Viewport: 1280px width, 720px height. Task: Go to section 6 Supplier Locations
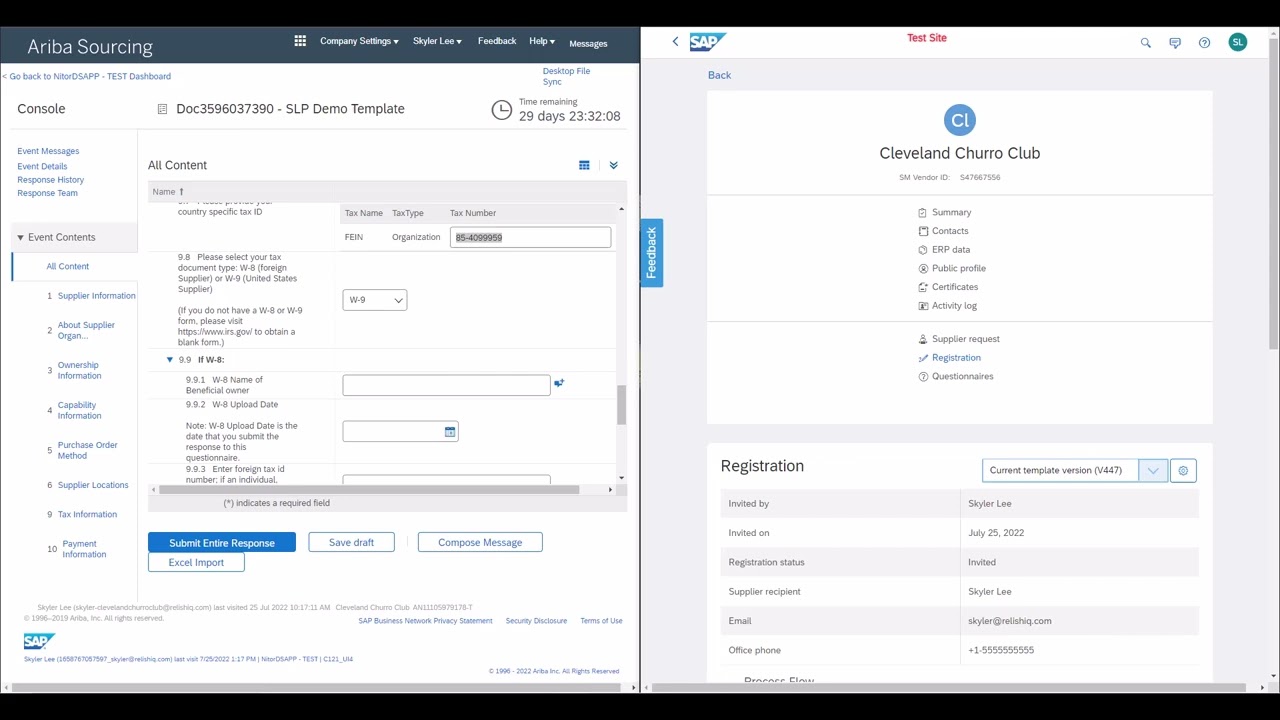(93, 485)
